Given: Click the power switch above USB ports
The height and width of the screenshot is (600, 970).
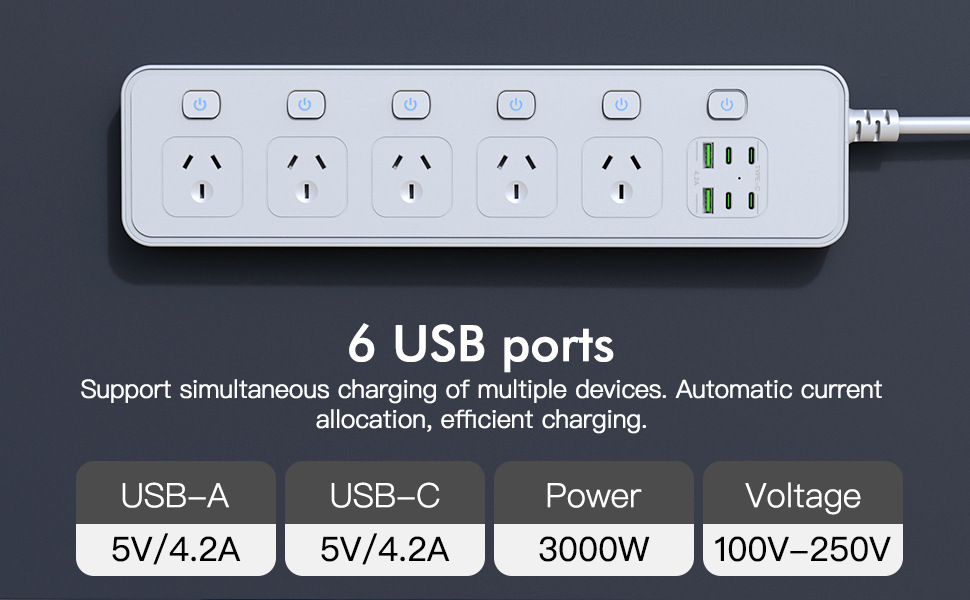Looking at the screenshot, I should (727, 105).
